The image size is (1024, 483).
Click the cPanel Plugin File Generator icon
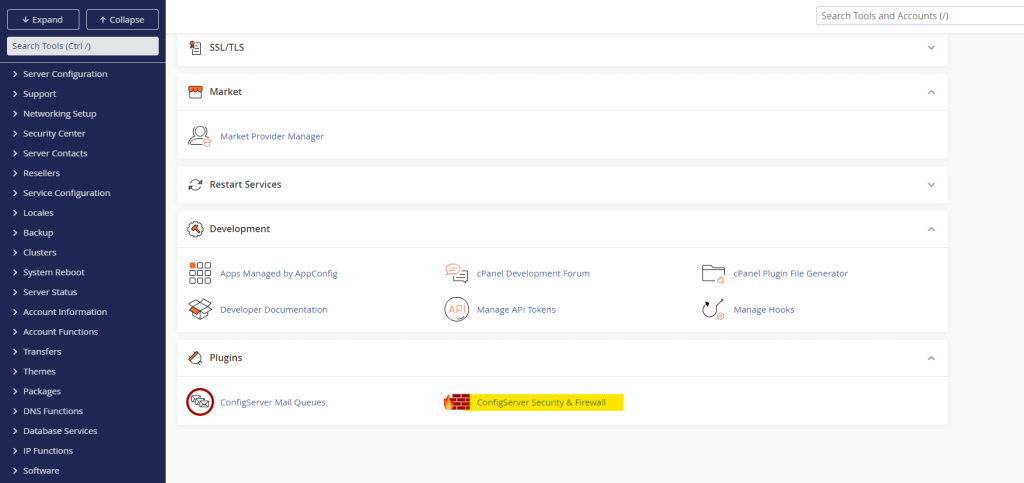(713, 273)
